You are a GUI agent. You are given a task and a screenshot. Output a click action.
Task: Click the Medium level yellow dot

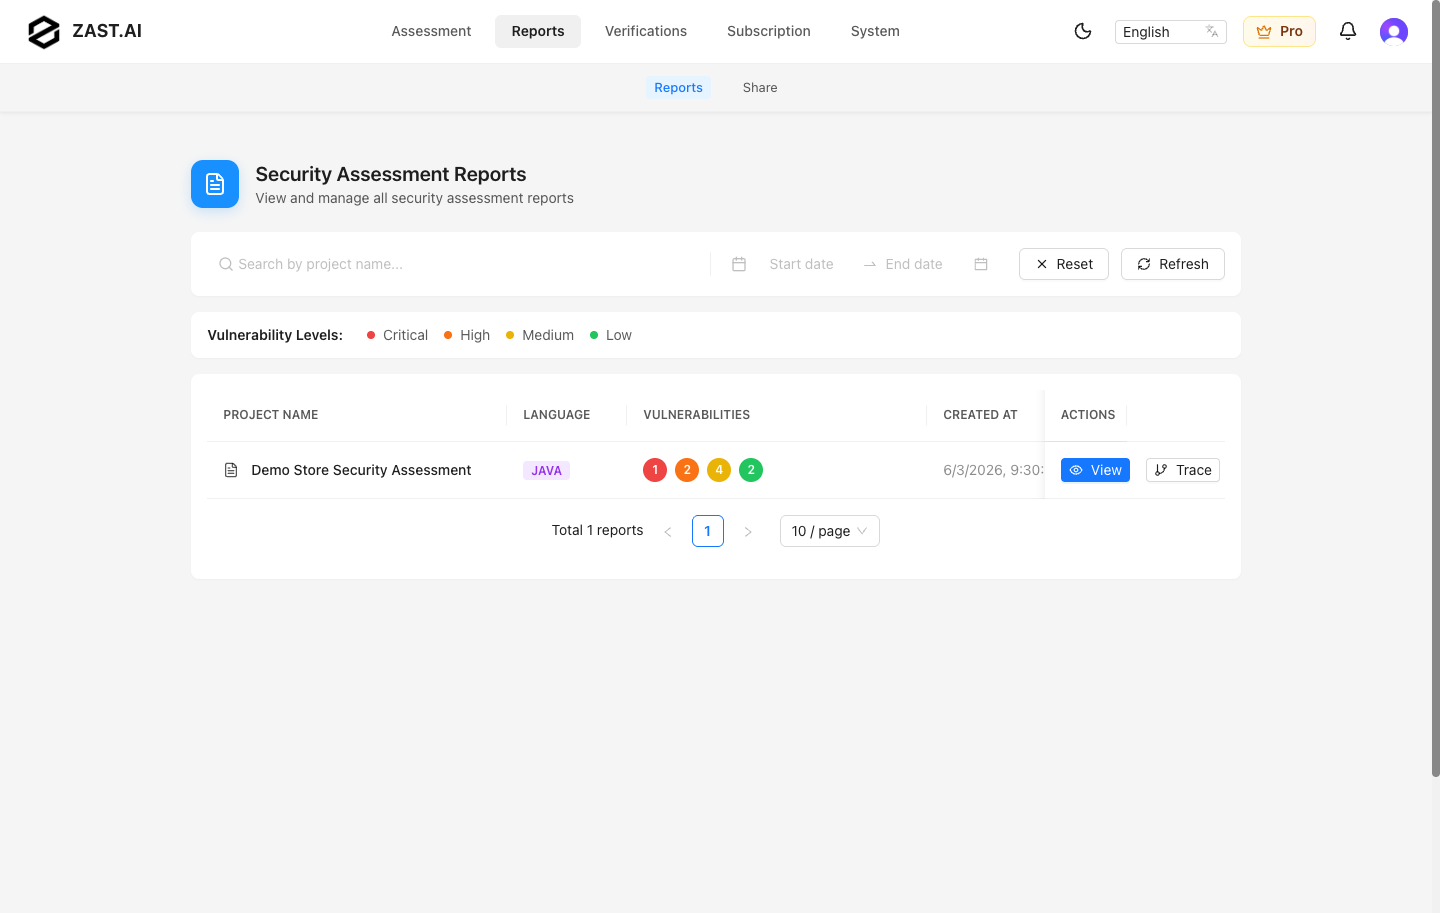[510, 335]
